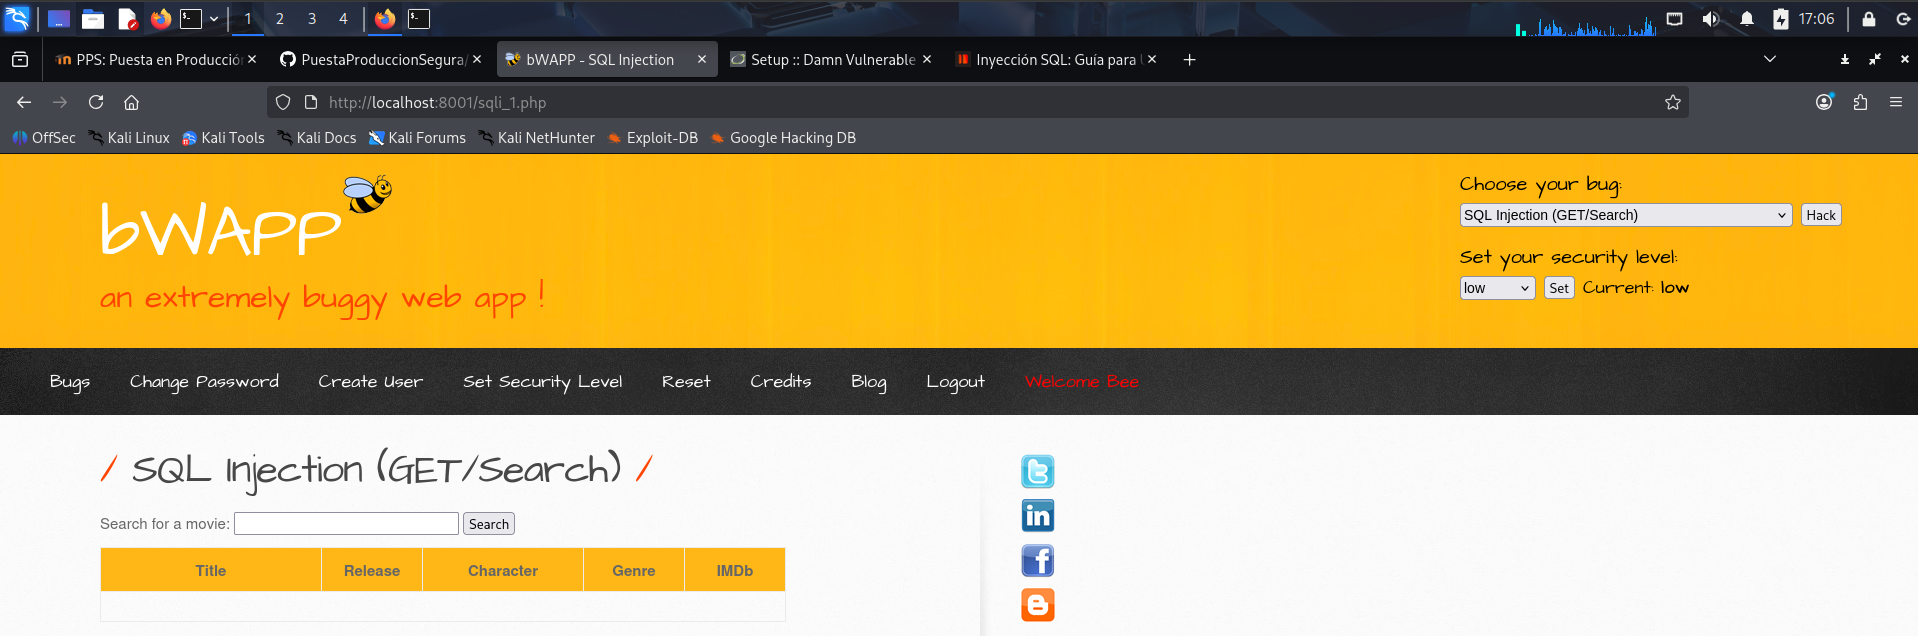Open the Kali application menu icon
The height and width of the screenshot is (636, 1918).
click(17, 18)
